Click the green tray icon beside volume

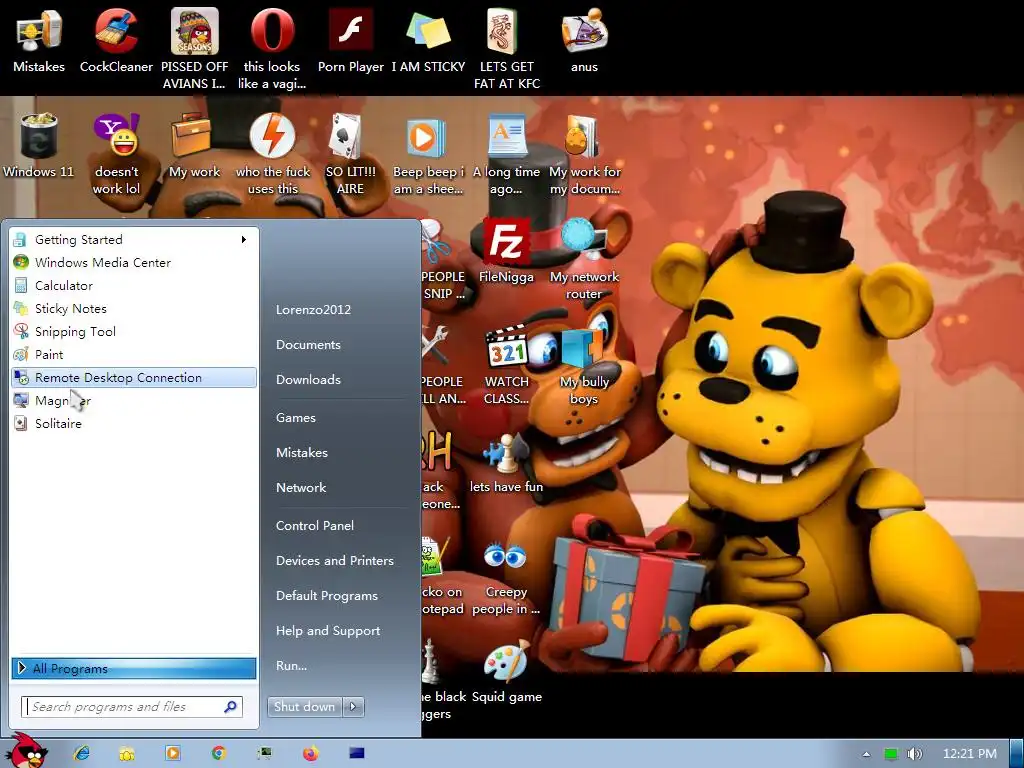(x=890, y=754)
